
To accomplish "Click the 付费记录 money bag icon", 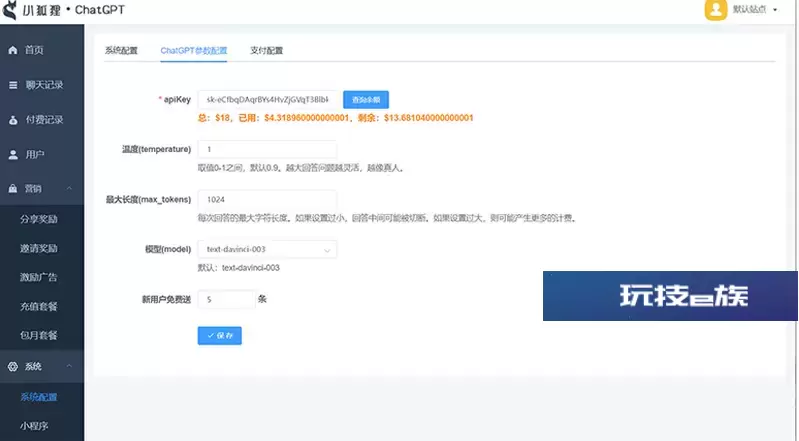I will [13, 120].
